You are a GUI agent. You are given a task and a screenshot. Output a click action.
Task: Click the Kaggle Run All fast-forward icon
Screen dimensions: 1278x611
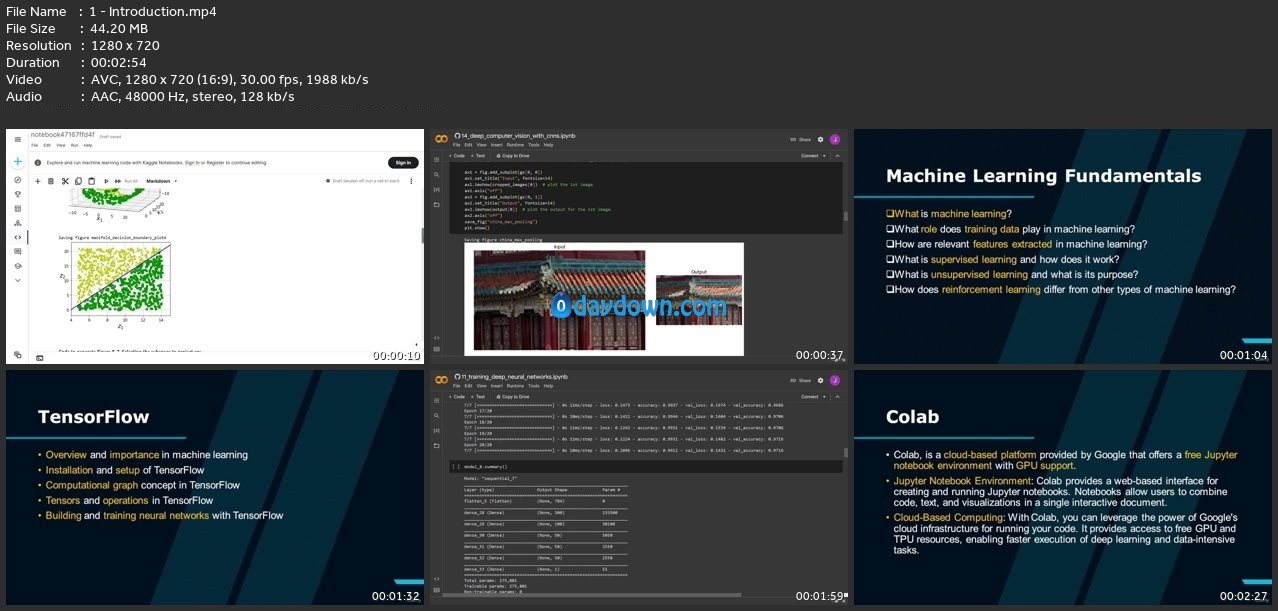(118, 181)
